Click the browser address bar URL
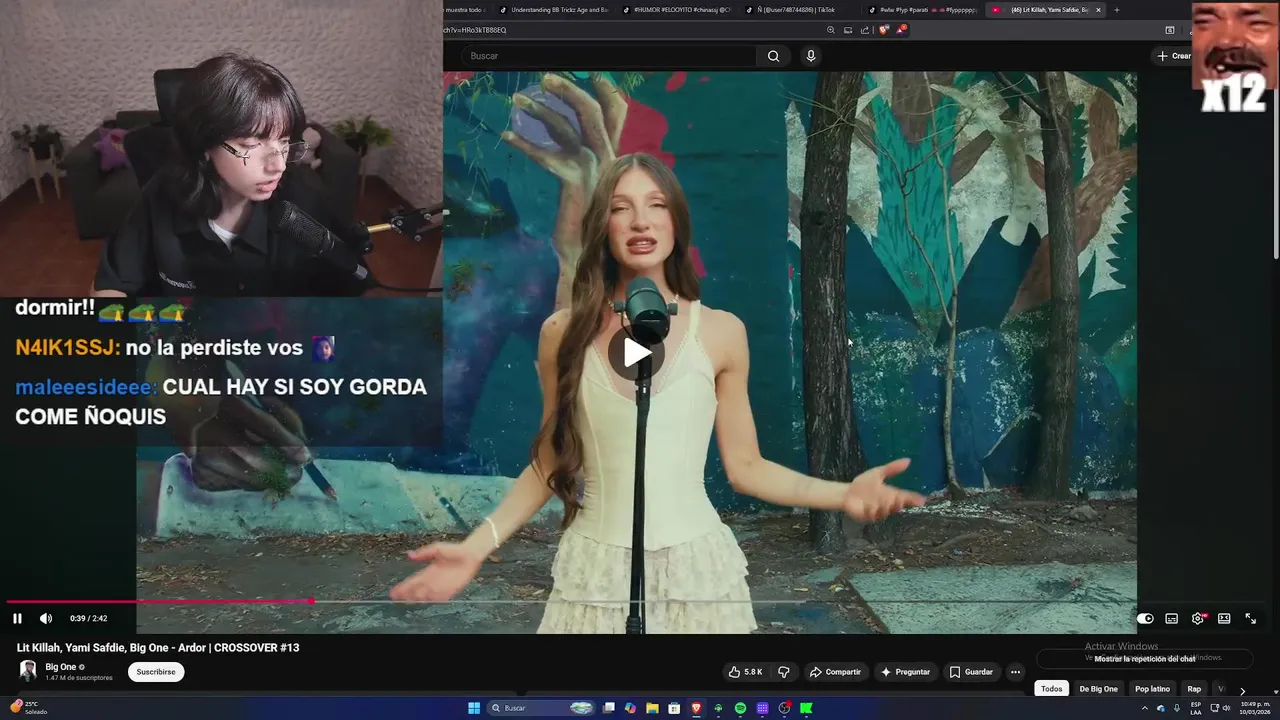Image resolution: width=1280 pixels, height=720 pixels. [476, 30]
